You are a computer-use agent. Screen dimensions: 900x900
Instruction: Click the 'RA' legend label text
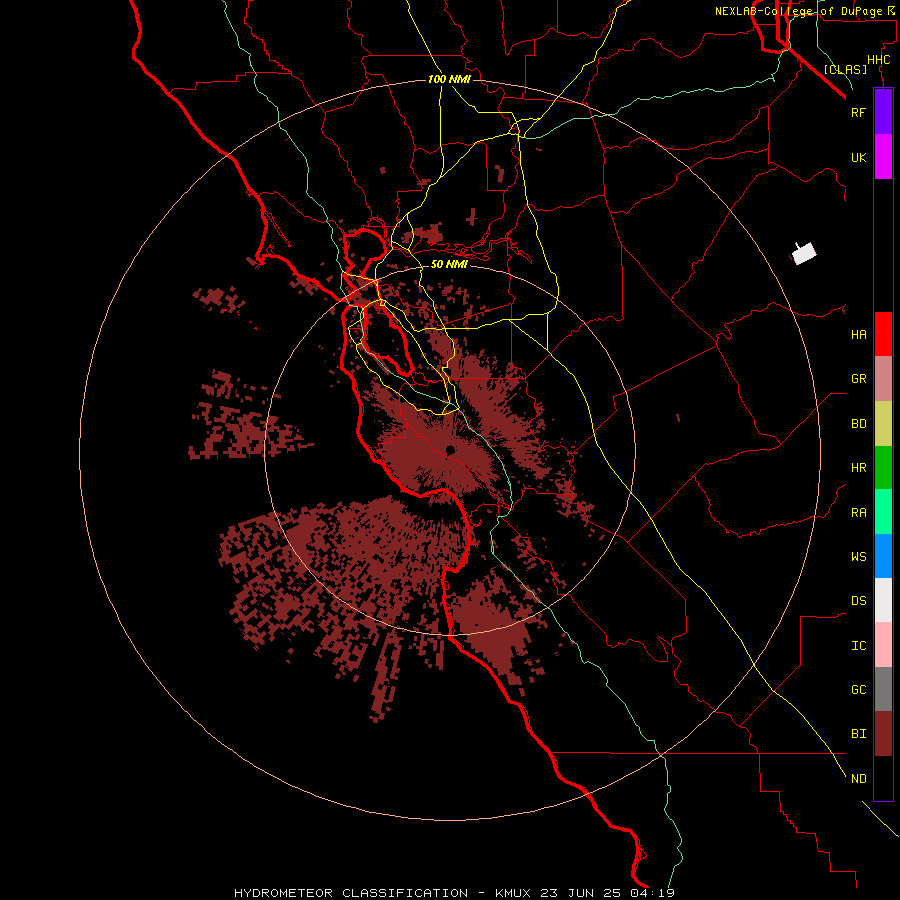coord(859,513)
